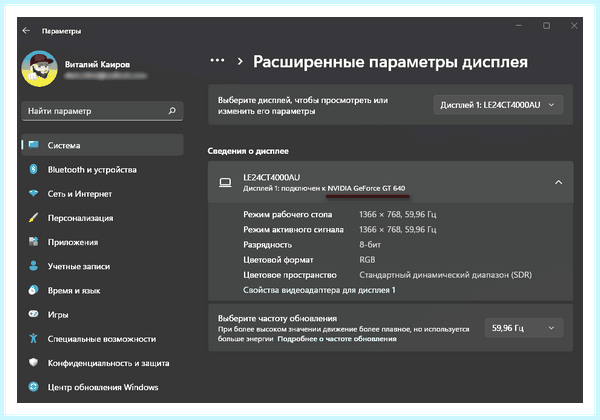Click the laptop display icon near LE24CT4000AU
The width and height of the screenshot is (600, 420).
point(225,182)
